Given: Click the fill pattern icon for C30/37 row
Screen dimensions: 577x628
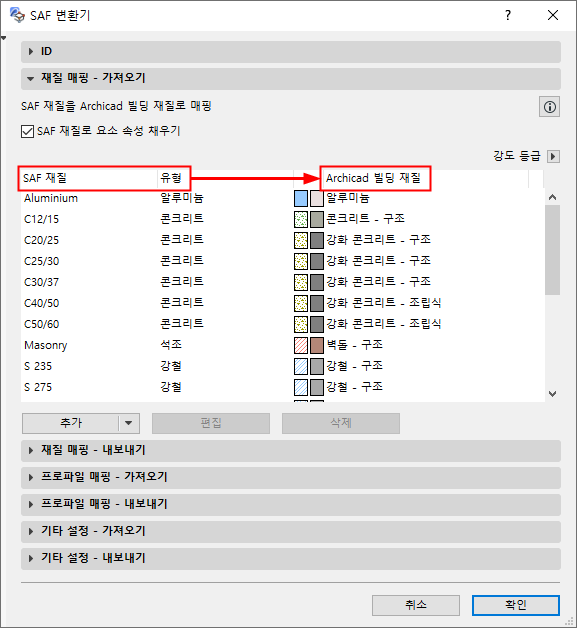Looking at the screenshot, I should pyautogui.click(x=301, y=282).
